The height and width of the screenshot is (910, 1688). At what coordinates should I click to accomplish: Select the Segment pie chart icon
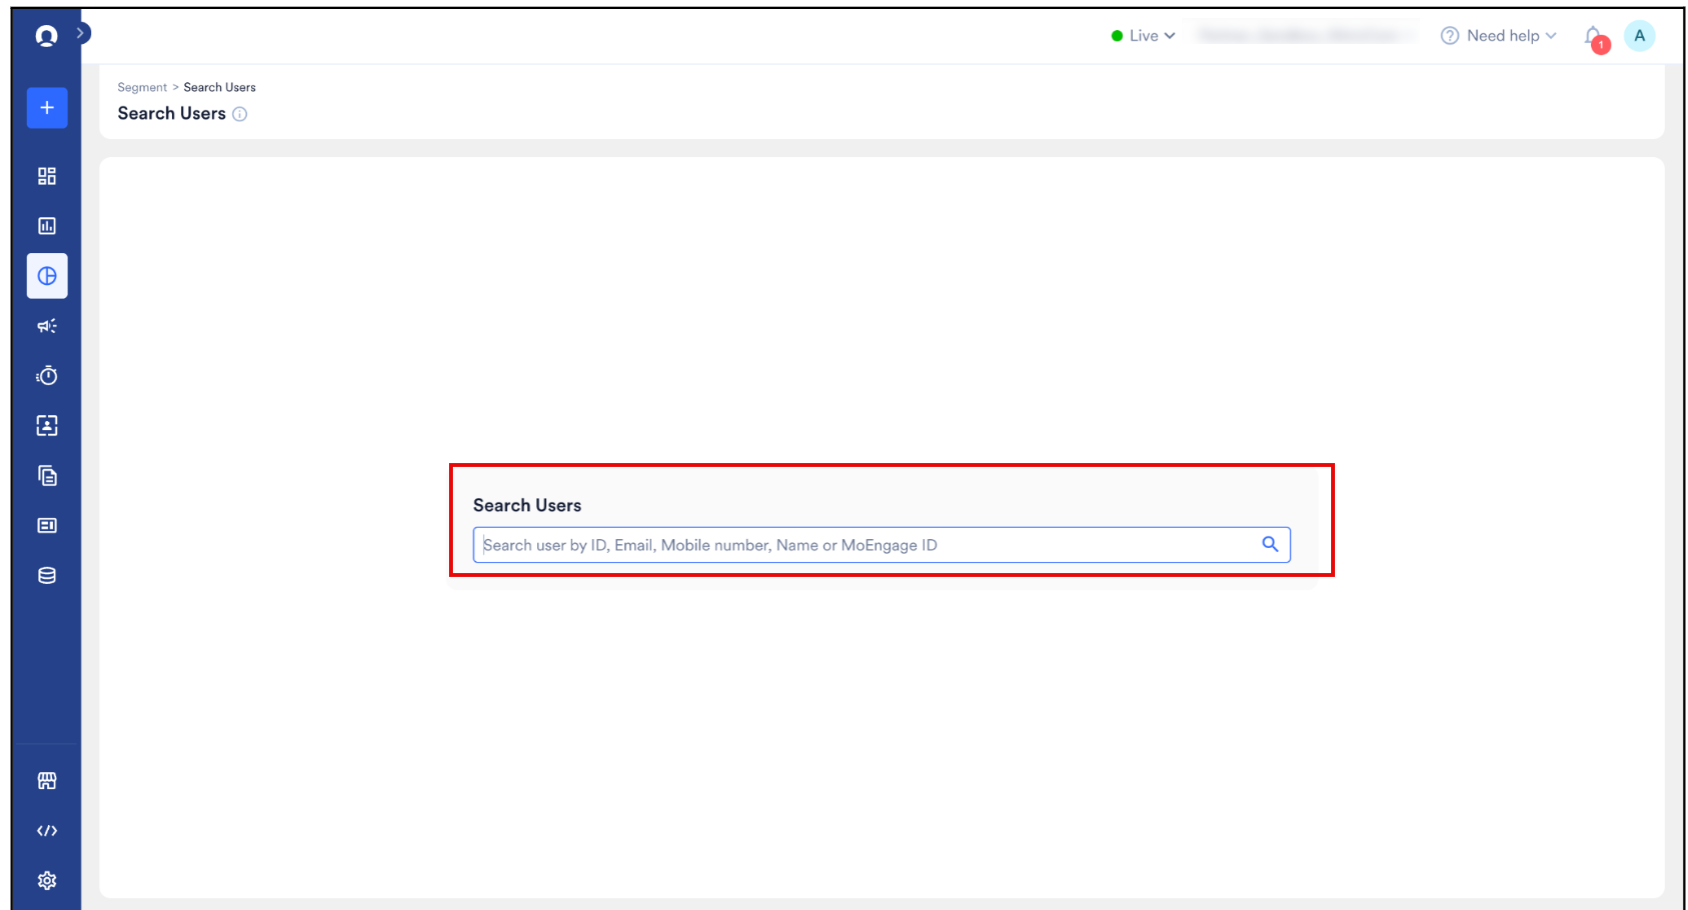[x=47, y=276]
